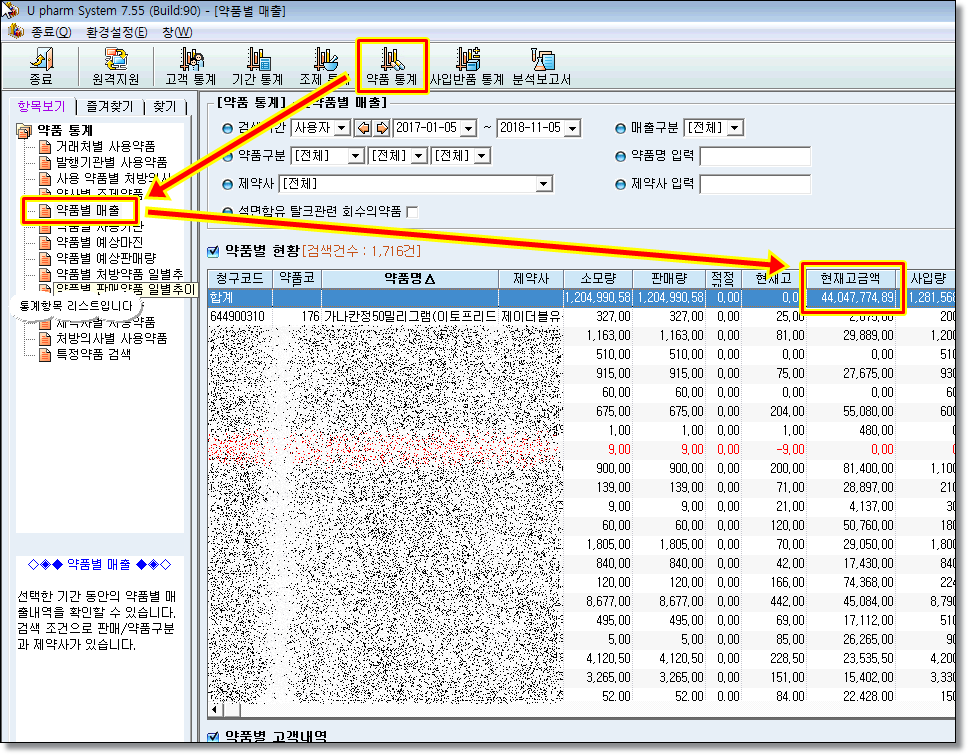Click the next period right arrow button

coord(381,128)
